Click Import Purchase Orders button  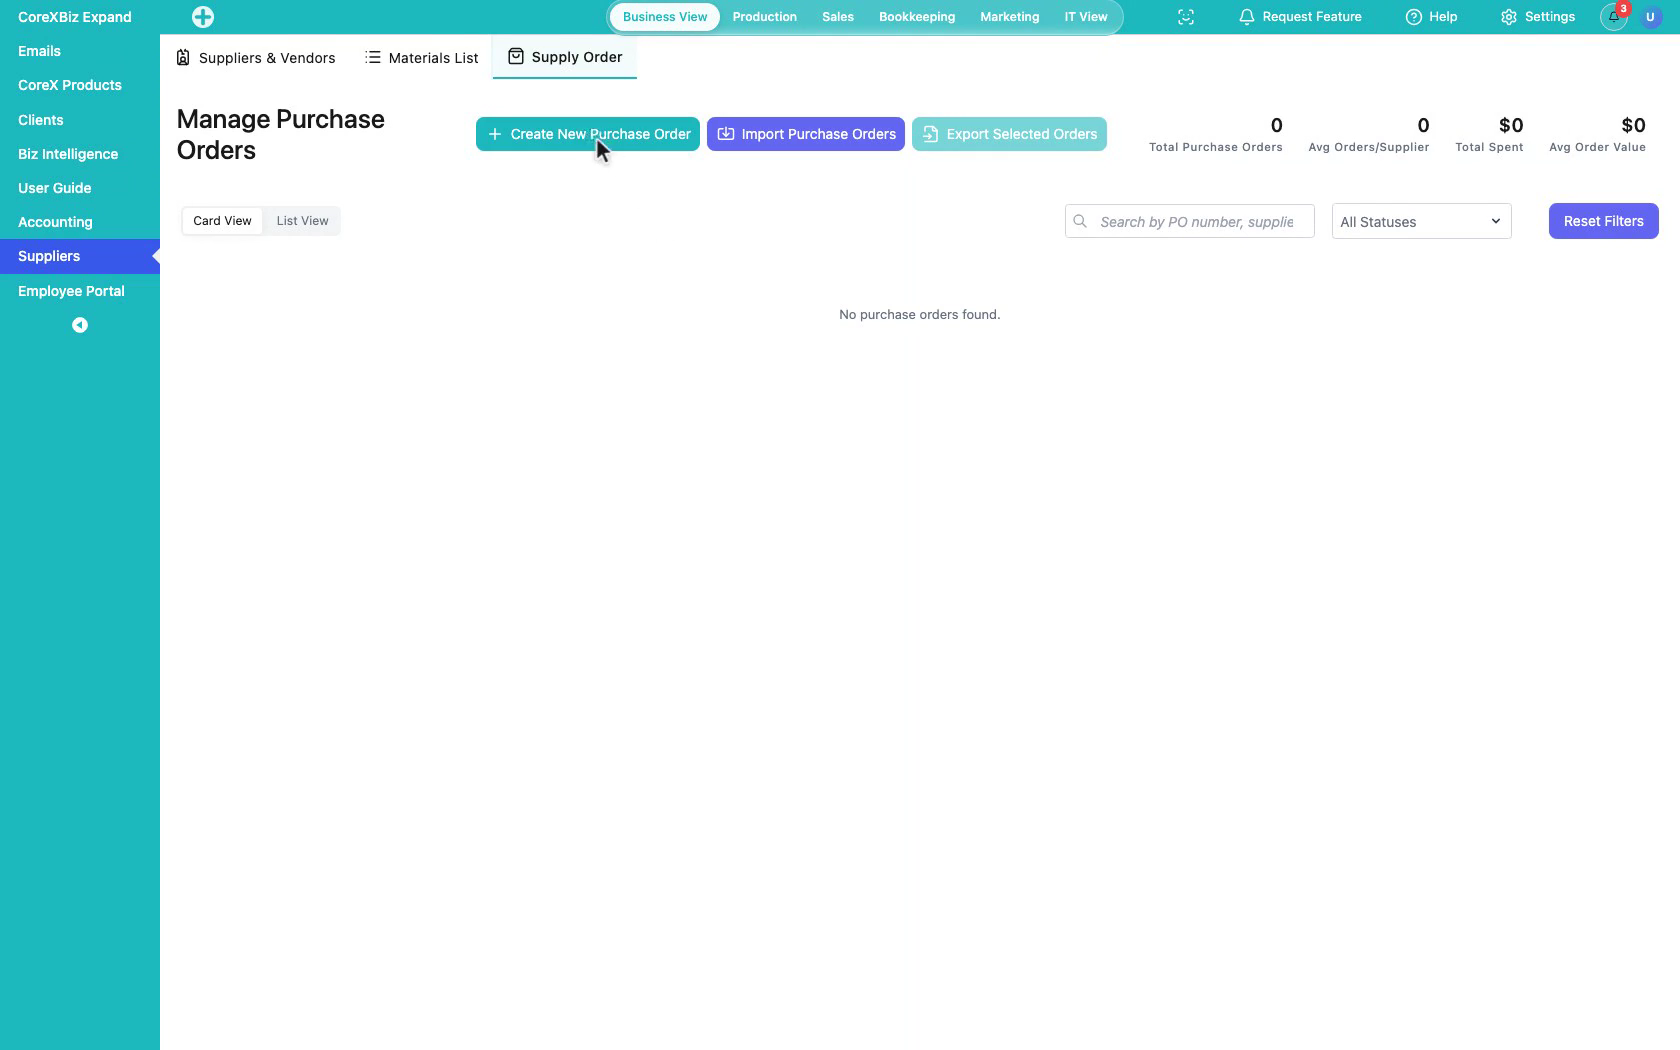tap(806, 134)
